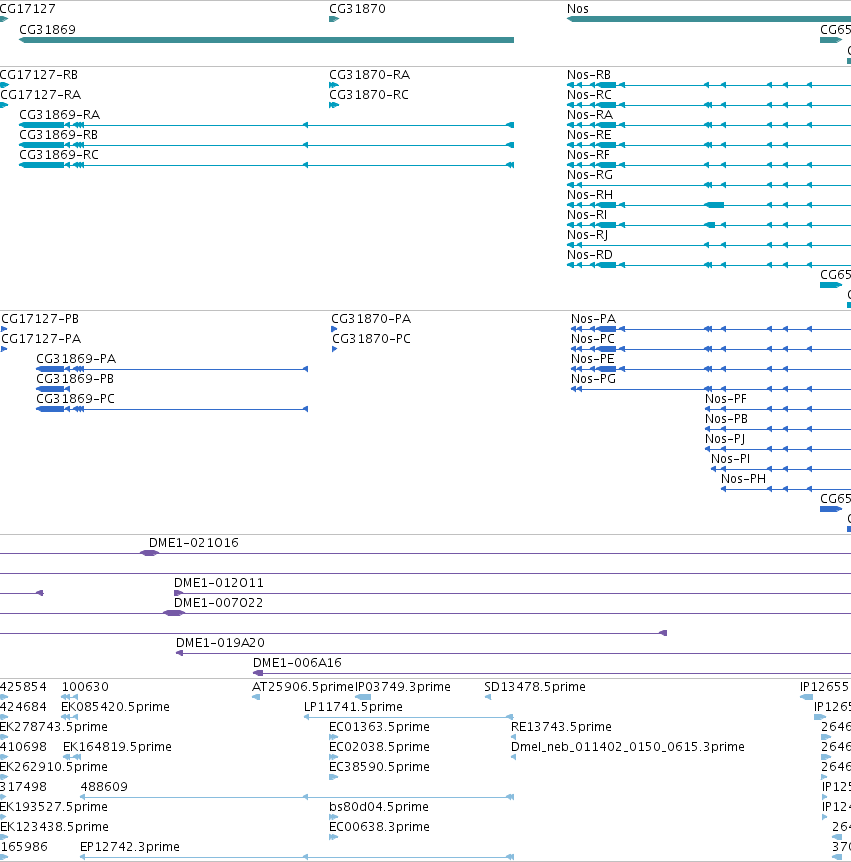Click the Nos-PJ protein label
851x862 pixels.
tap(726, 439)
